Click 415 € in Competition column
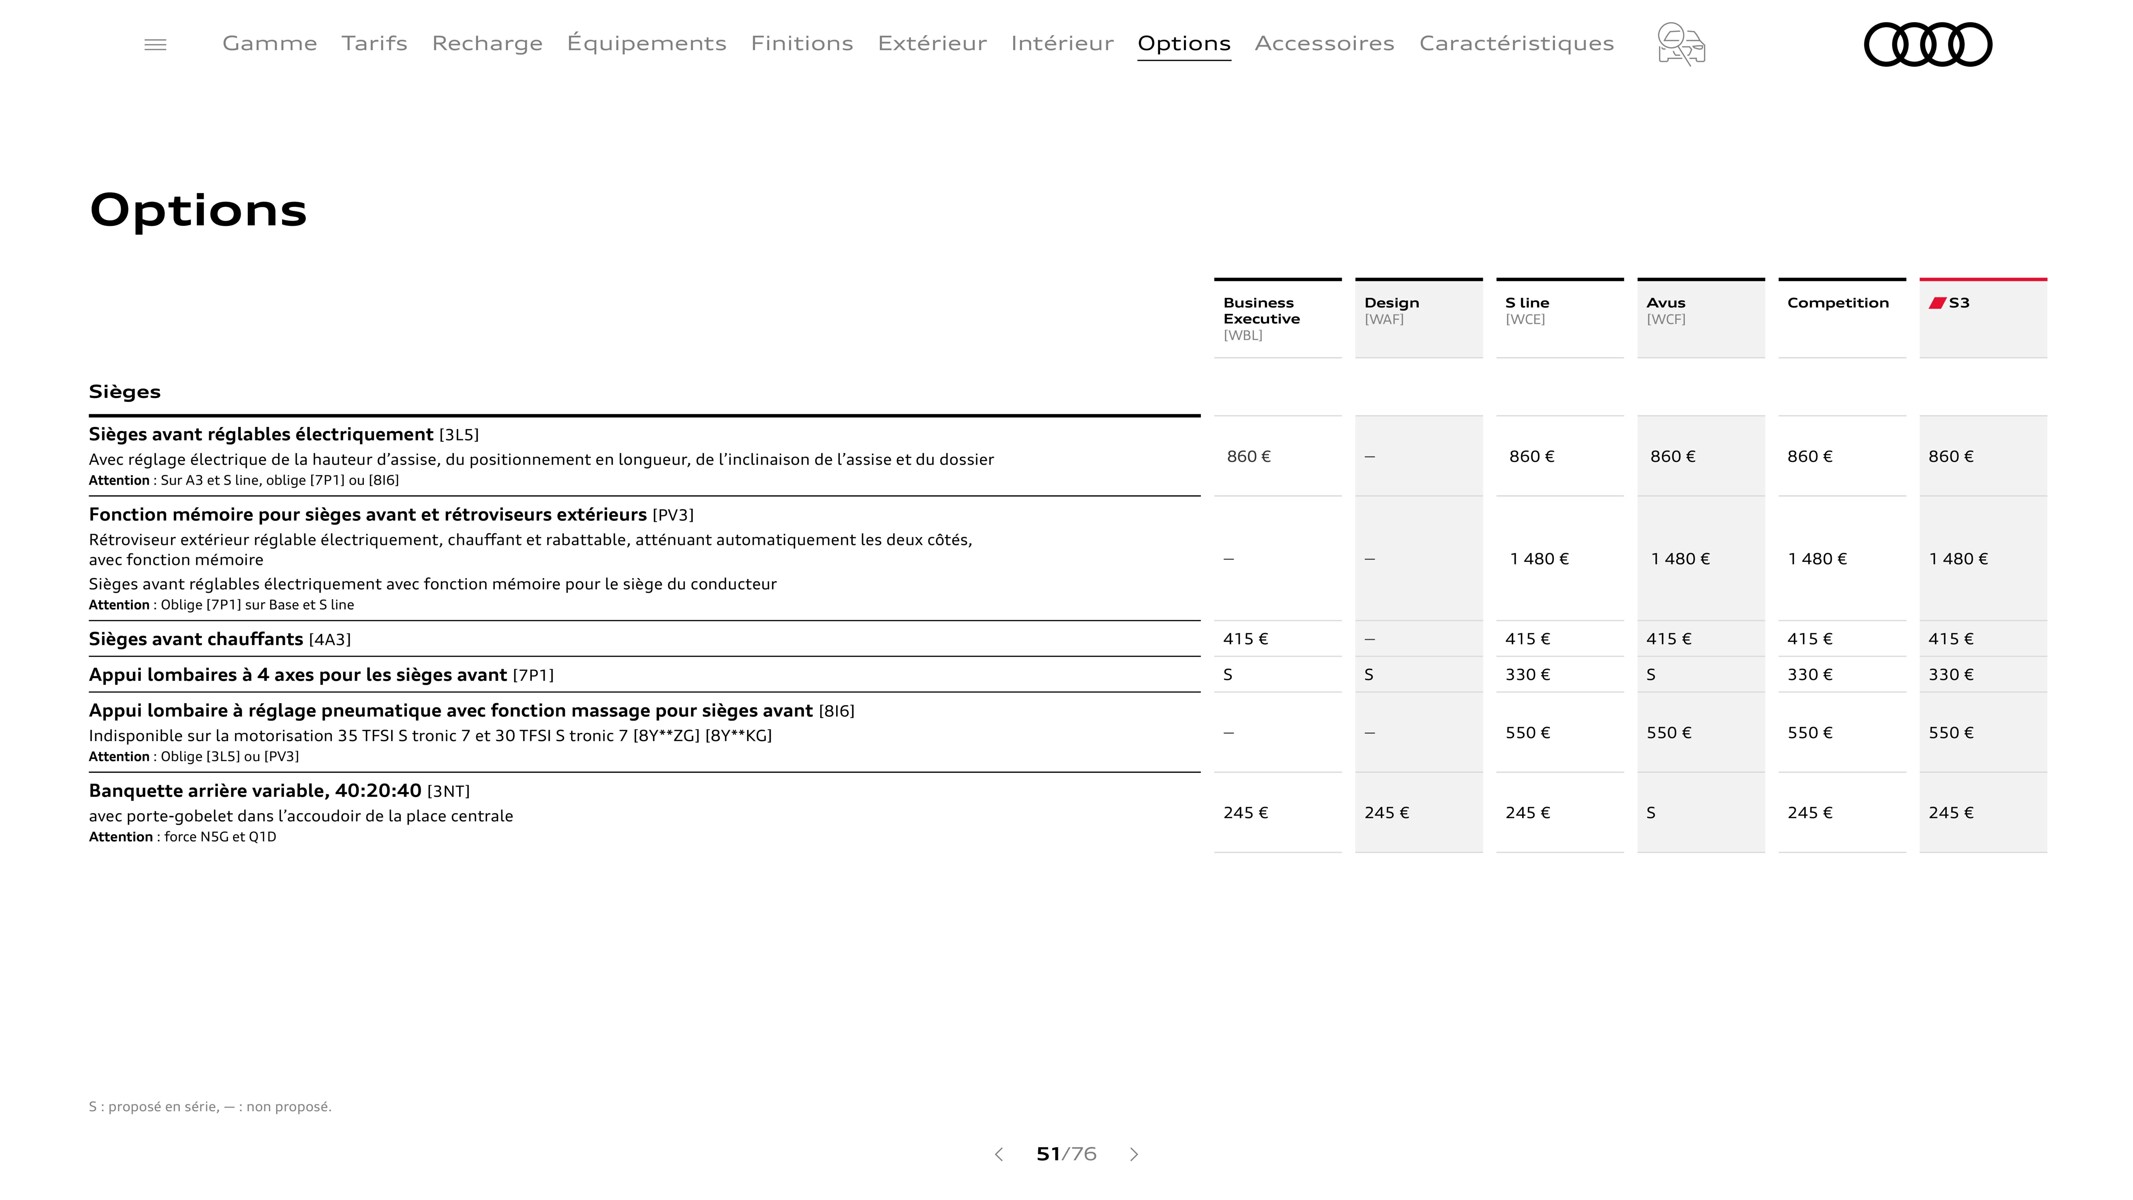The image size is (2133, 1200). tap(1810, 639)
